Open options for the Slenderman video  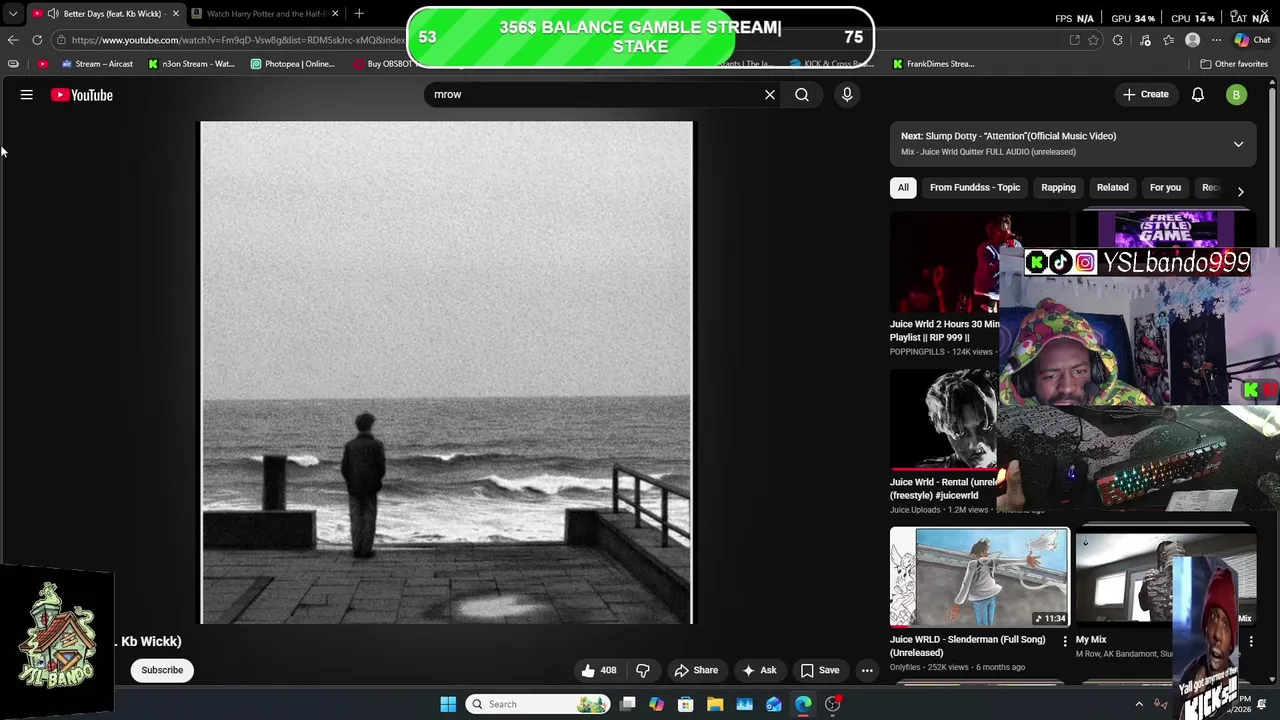pyautogui.click(x=1064, y=641)
